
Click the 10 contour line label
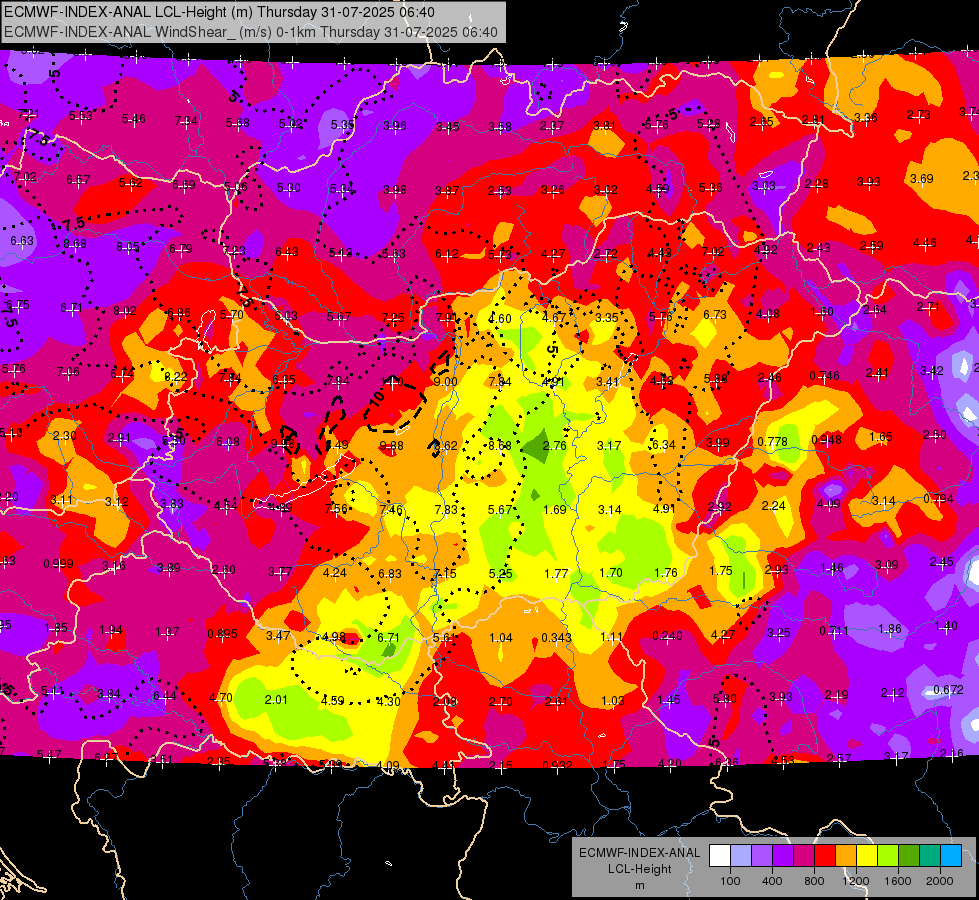[376, 398]
